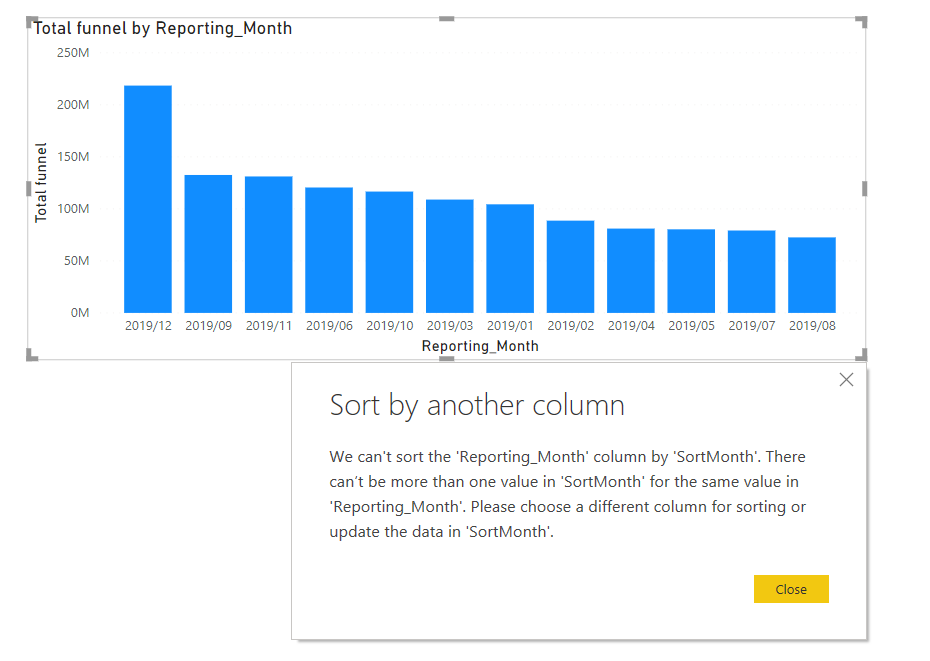Click the 2019/06 bar
930x661 pixels.
coord(329,250)
